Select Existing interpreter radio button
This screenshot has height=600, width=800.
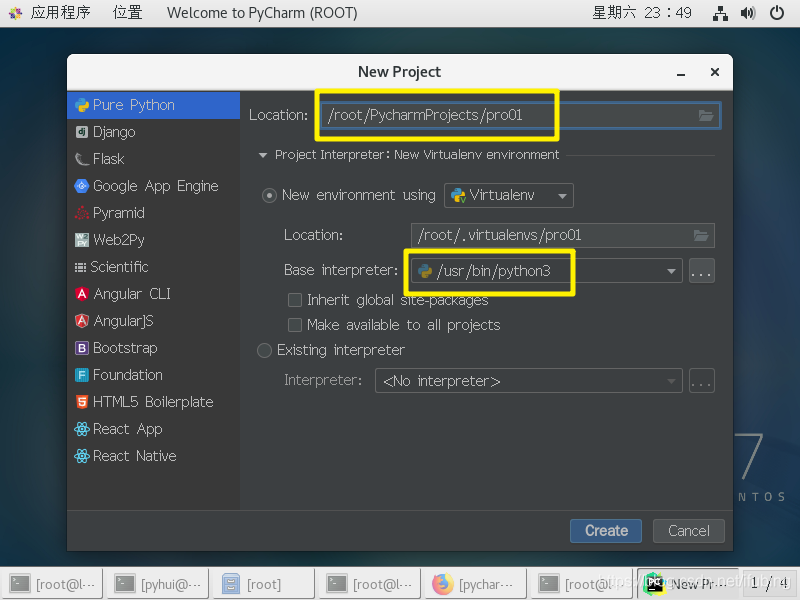(264, 351)
